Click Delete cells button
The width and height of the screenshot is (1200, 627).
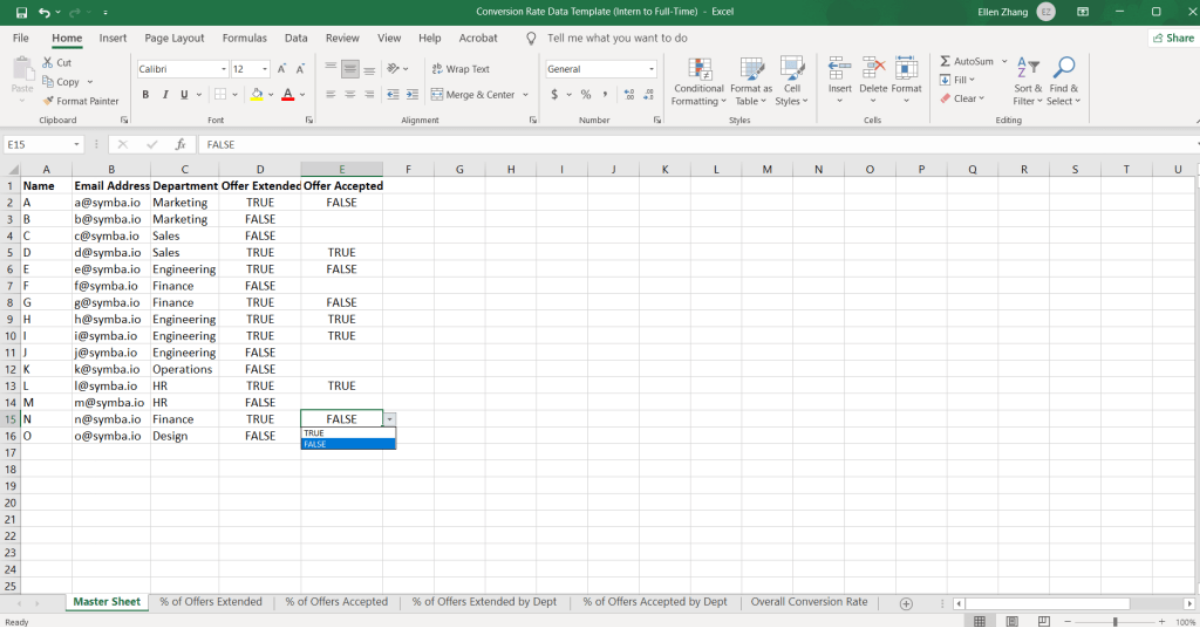click(873, 80)
